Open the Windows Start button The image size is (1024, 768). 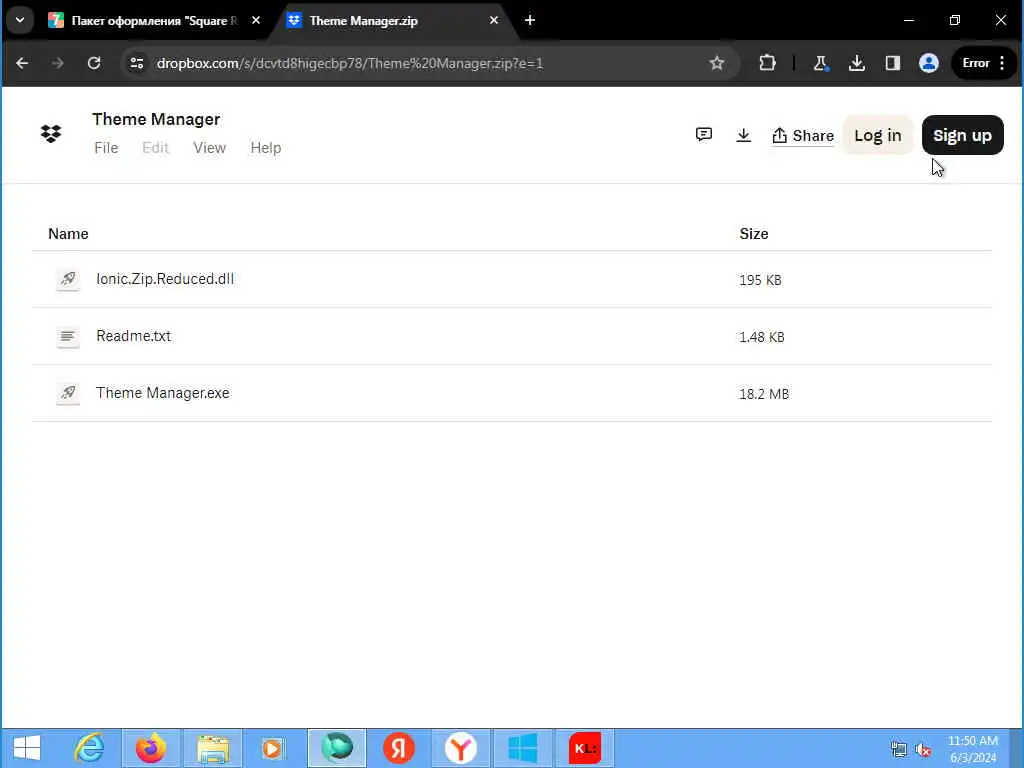[27, 748]
